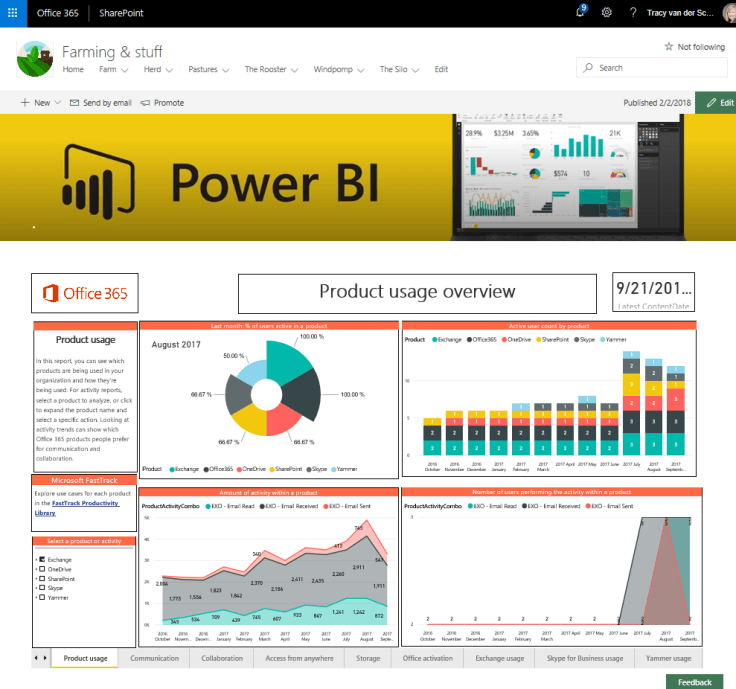
Task: Open the notifications bell
Action: (581, 12)
